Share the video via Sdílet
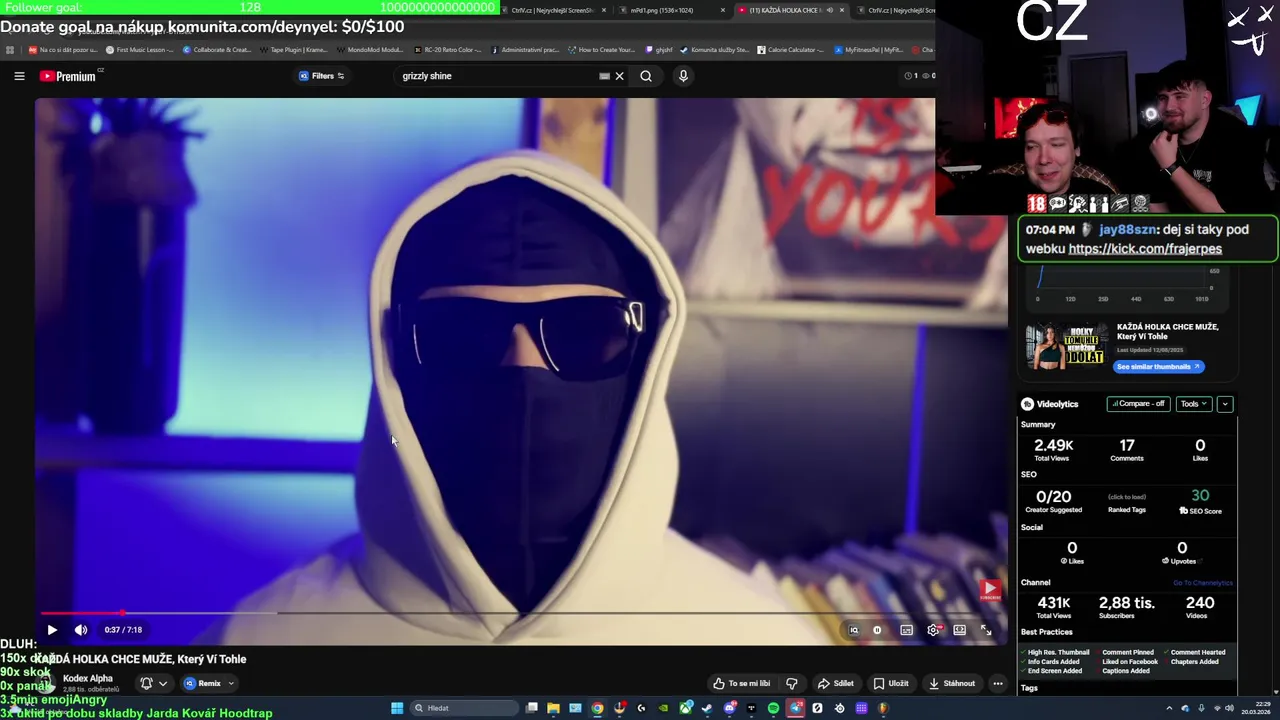This screenshot has width=1280, height=720. [x=835, y=683]
